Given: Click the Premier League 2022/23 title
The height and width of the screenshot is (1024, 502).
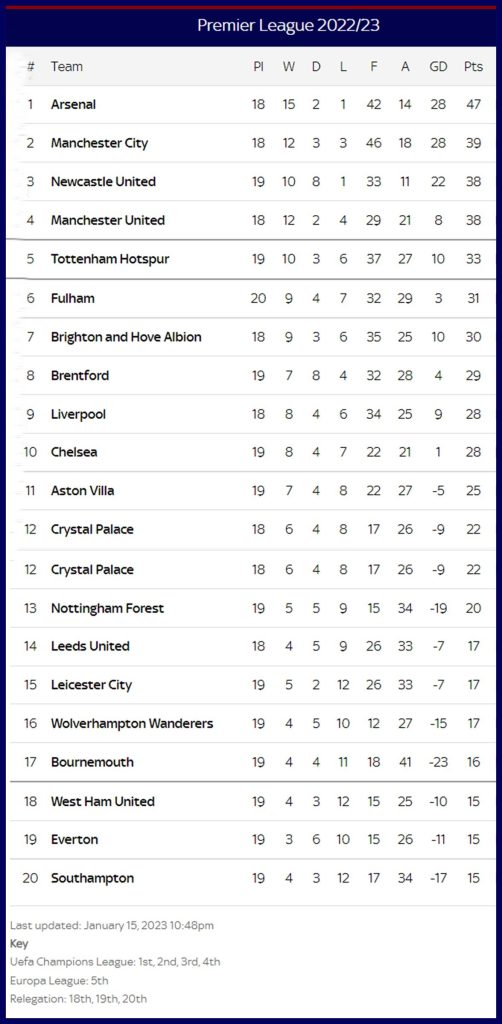Looking at the screenshot, I should [289, 25].
